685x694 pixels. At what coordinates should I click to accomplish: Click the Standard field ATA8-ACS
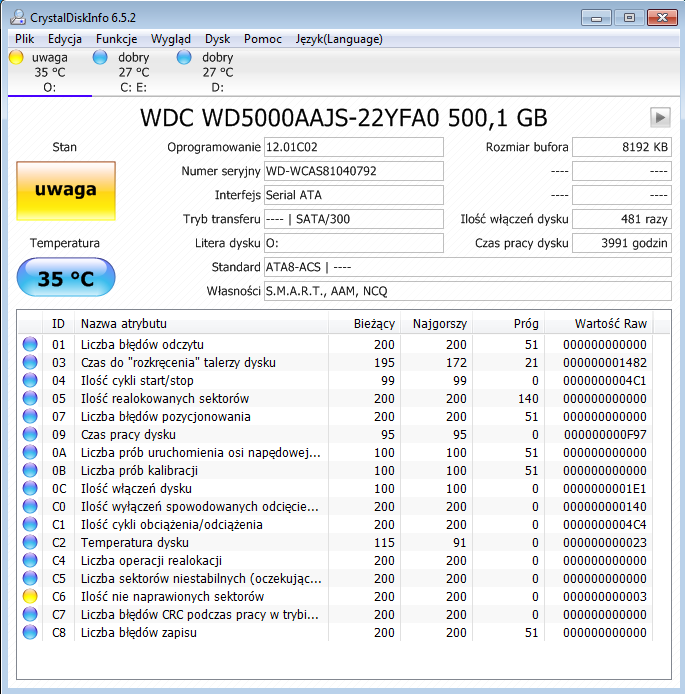coord(468,267)
